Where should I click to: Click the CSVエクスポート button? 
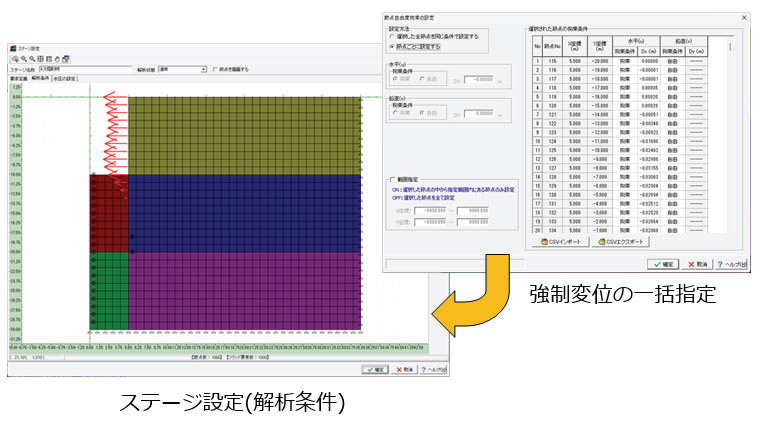tap(621, 241)
